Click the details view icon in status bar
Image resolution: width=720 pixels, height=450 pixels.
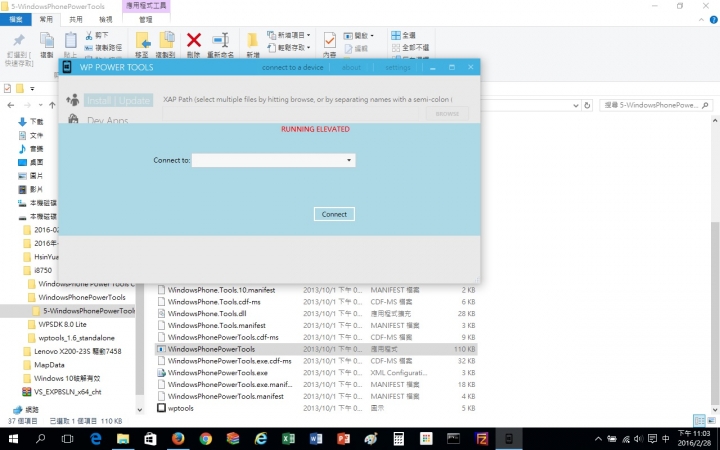[699, 421]
